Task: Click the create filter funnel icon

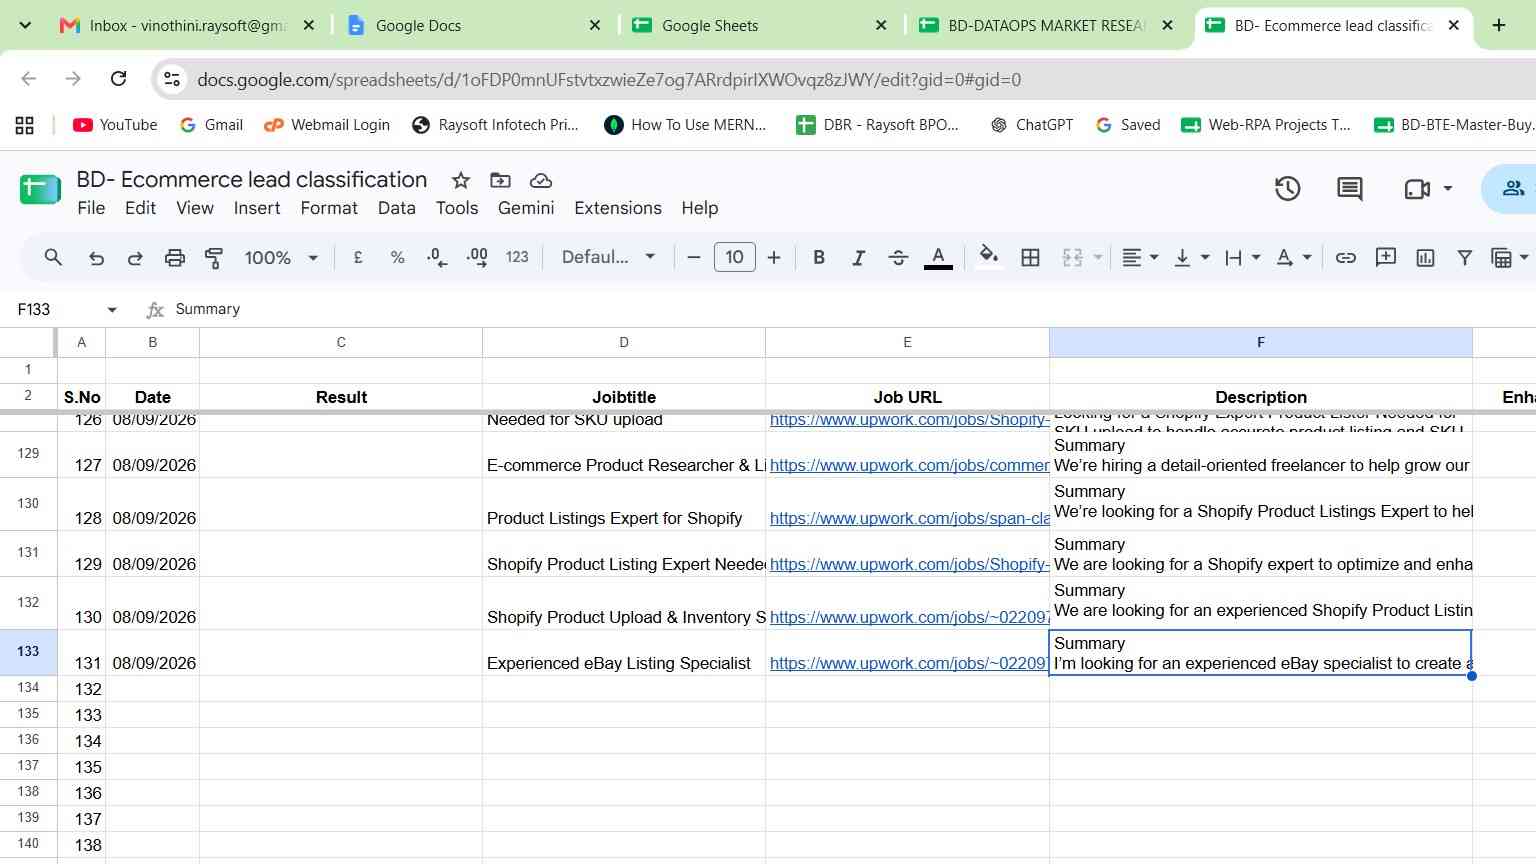Action: pyautogui.click(x=1464, y=258)
